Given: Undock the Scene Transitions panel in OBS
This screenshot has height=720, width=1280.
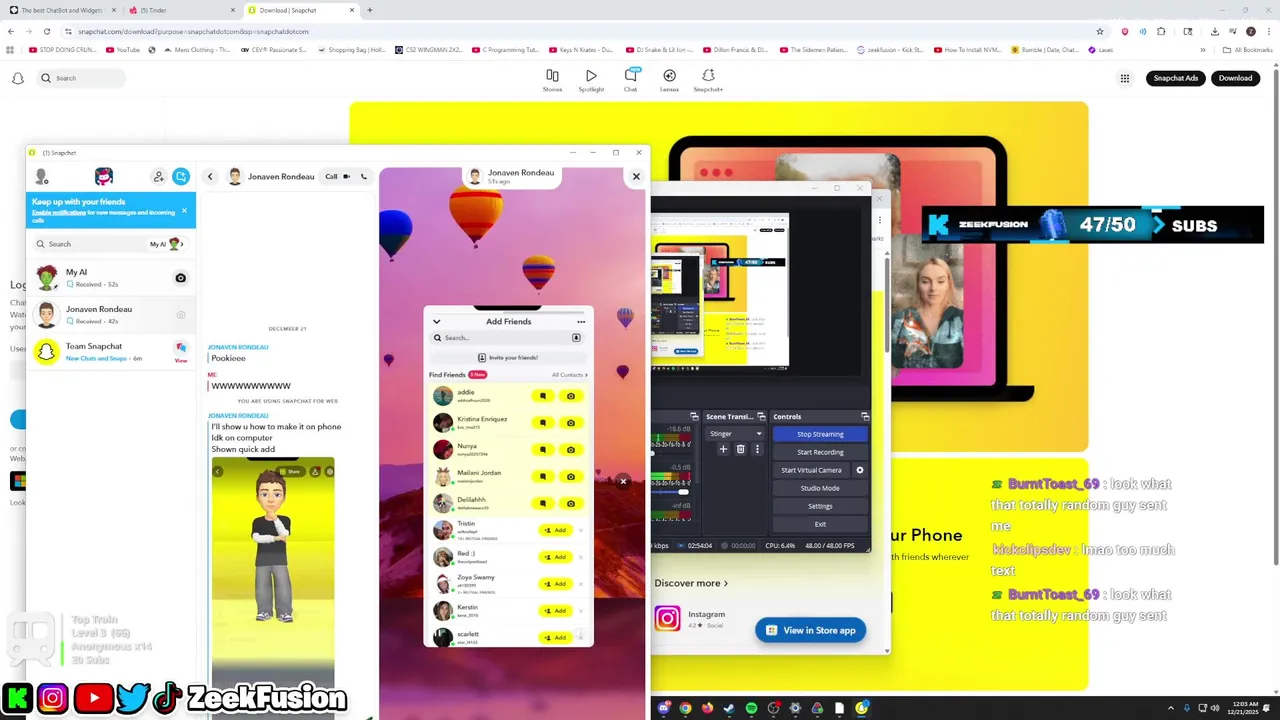Looking at the screenshot, I should [x=761, y=416].
